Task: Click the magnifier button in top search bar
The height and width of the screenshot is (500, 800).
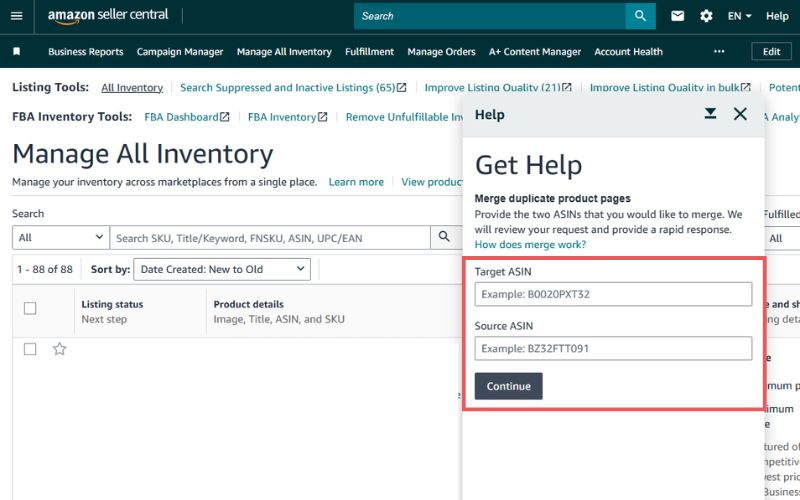Action: click(x=640, y=16)
